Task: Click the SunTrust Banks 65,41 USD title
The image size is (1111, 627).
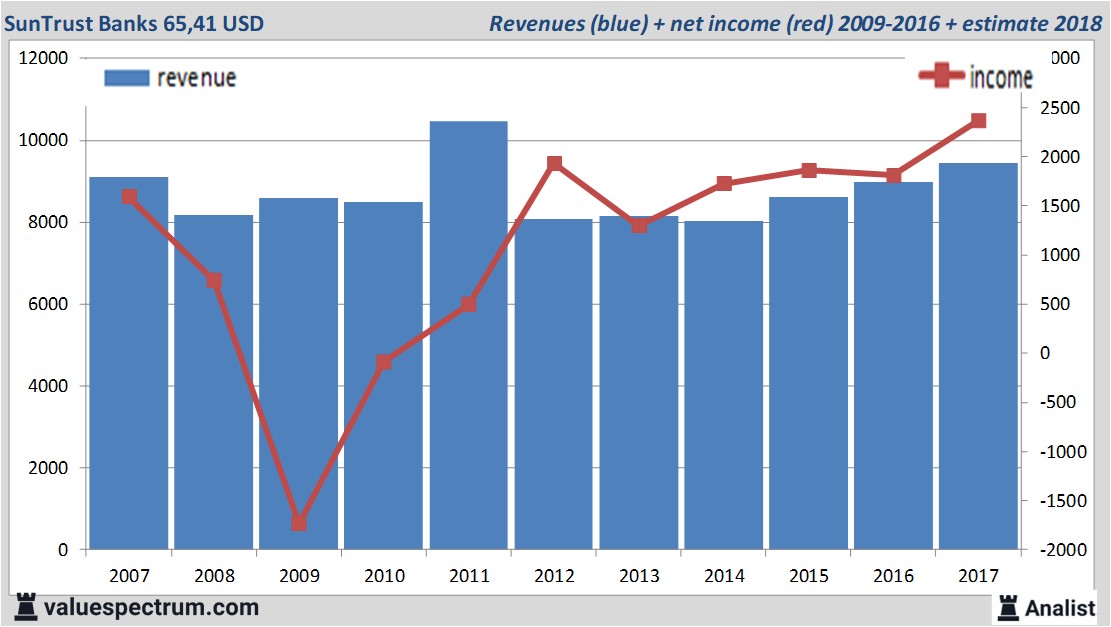Action: pyautogui.click(x=134, y=22)
